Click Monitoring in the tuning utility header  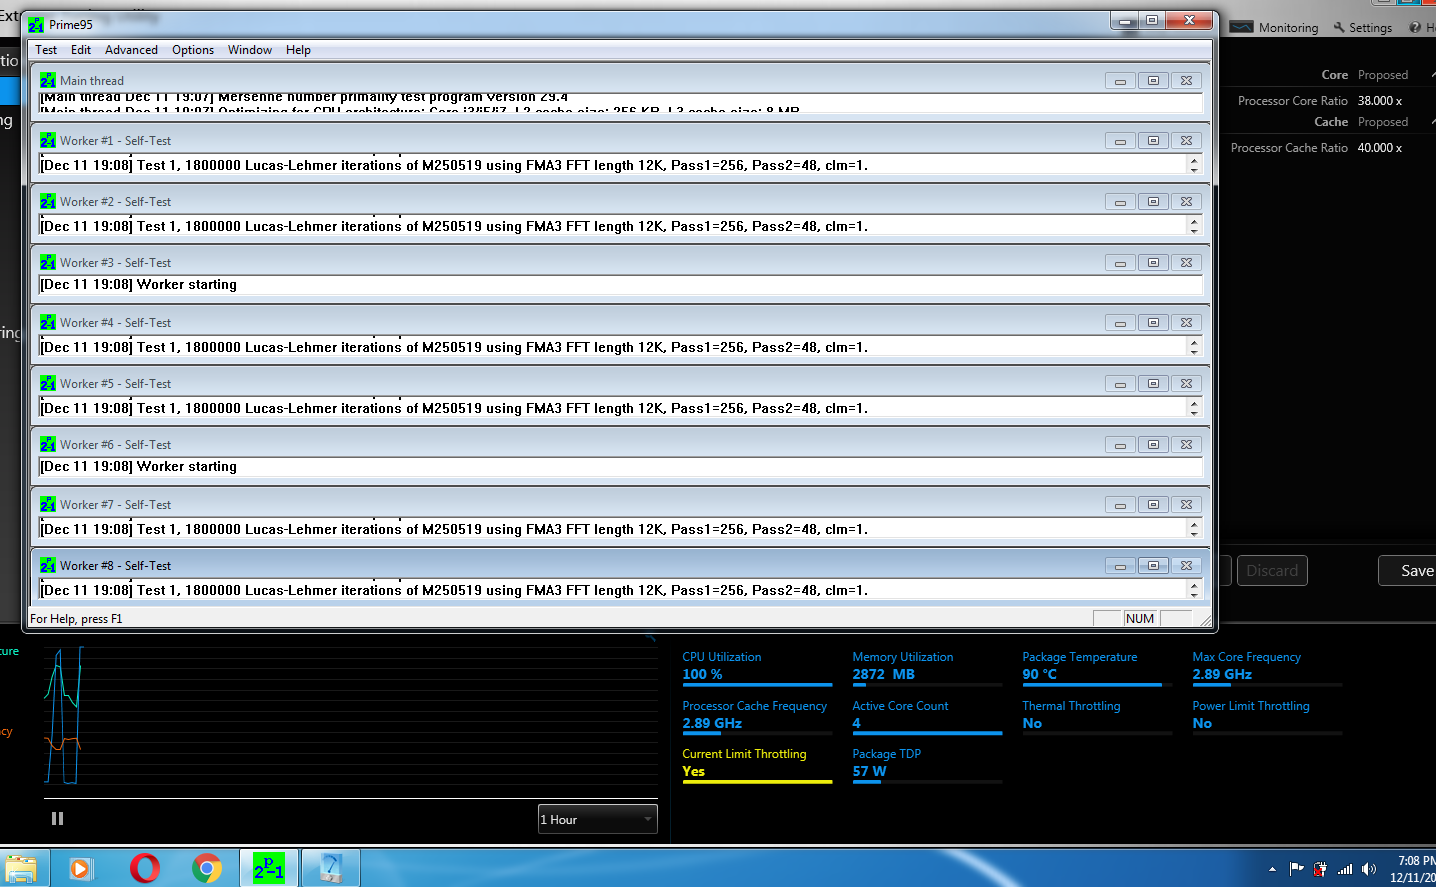1275,28
